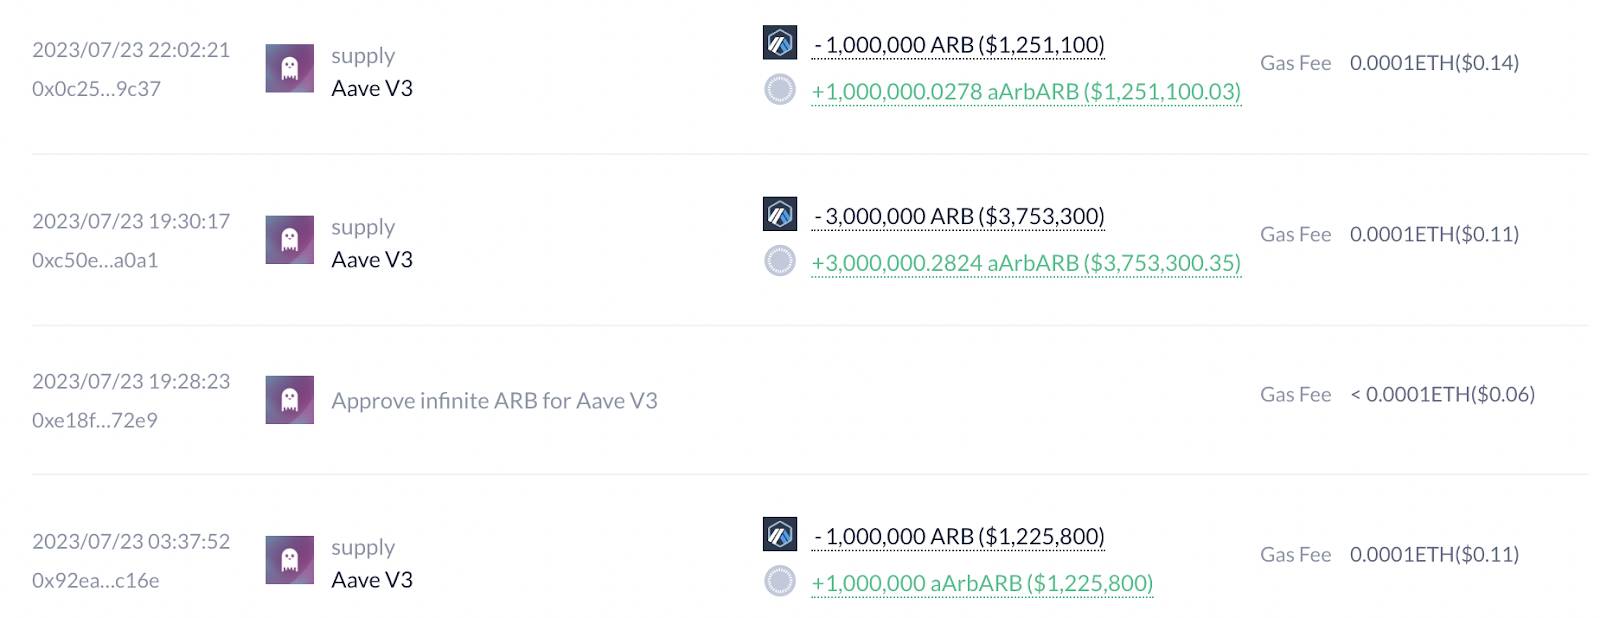Open transaction hash 0x0c25...9c37
Image resolution: width=1600 pixels, height=618 pixels.
(x=96, y=89)
